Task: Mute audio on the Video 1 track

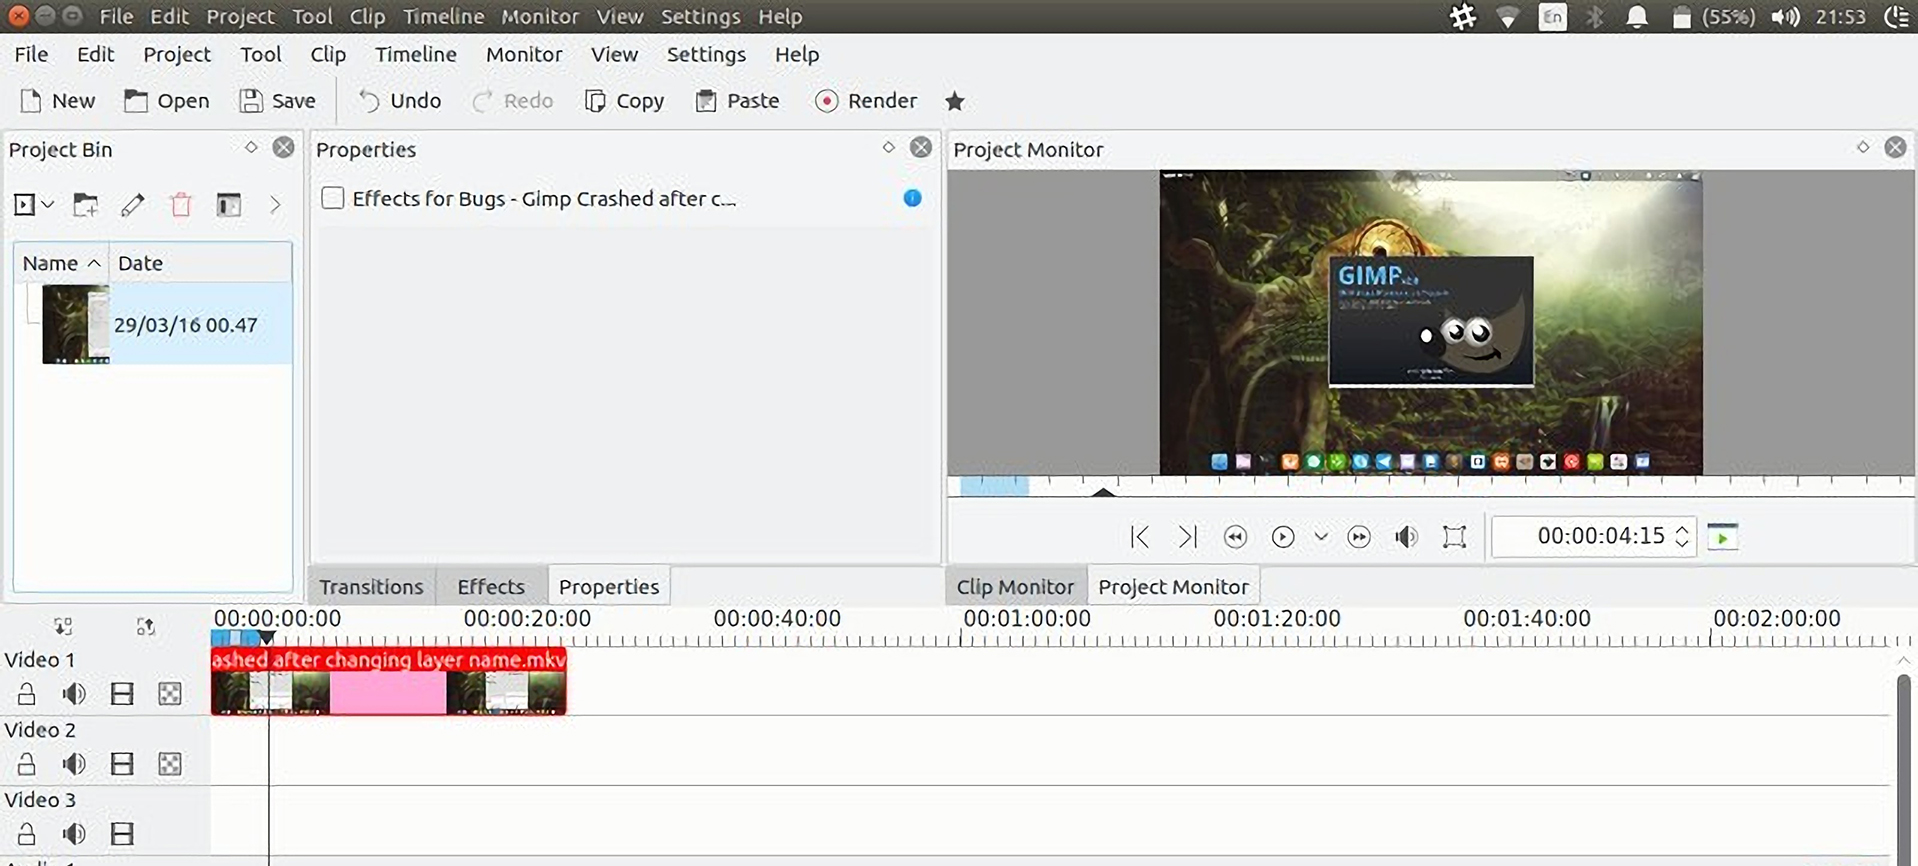Action: 74,694
